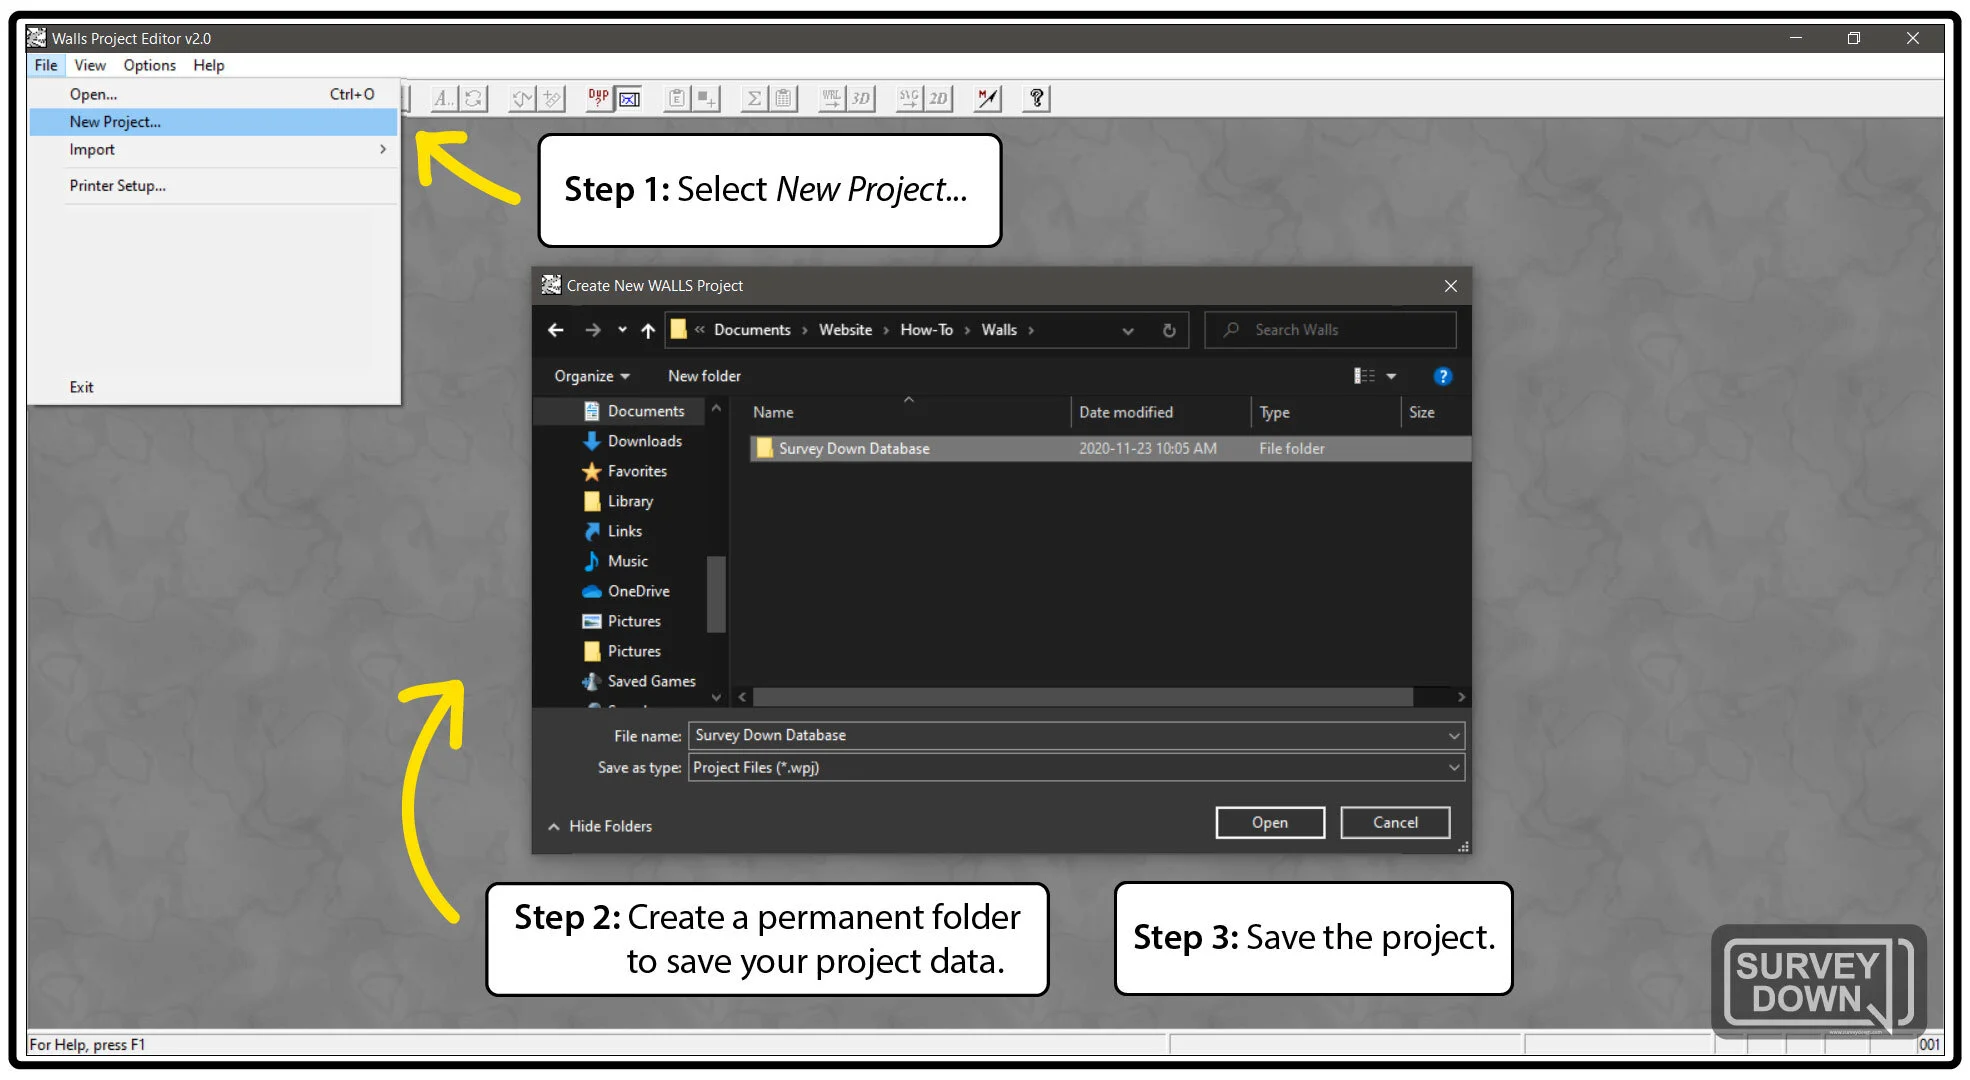Click the 2D view toolbar icon
Image resolution: width=1970 pixels, height=1080 pixels.
[937, 98]
